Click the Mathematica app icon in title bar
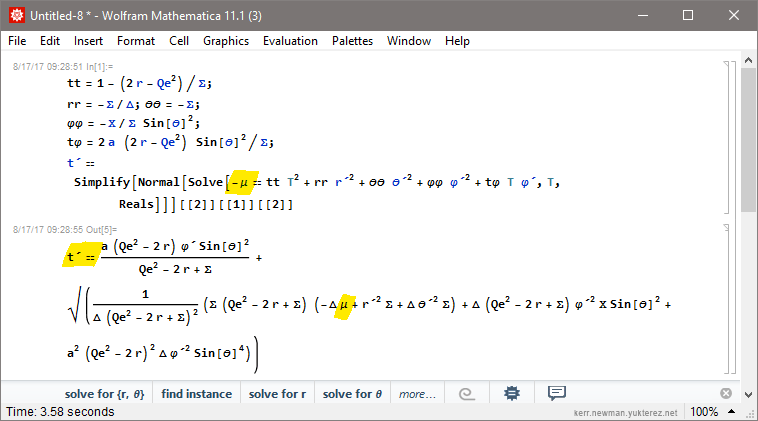Screen dimensions: 758x421 15,15
